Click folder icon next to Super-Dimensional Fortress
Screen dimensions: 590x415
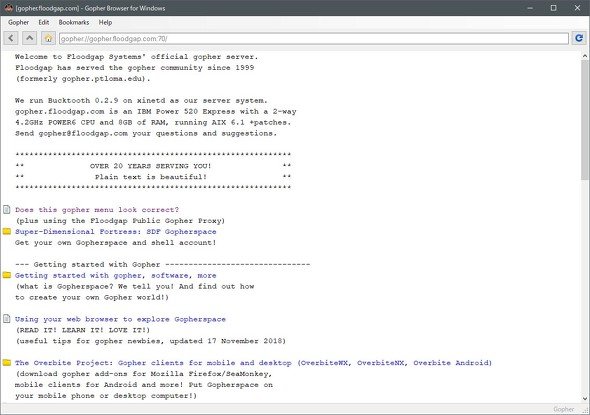(x=7, y=231)
